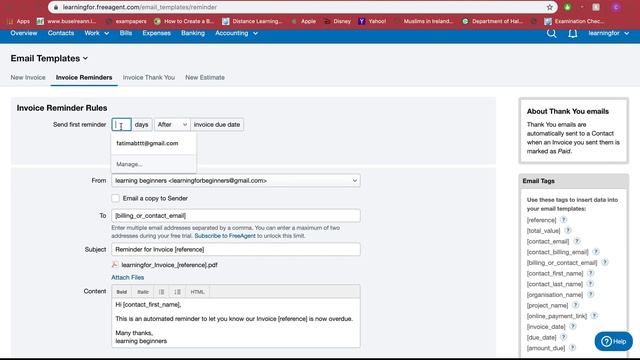Image resolution: width=640 pixels, height=360 pixels.
Task: Select the Invoice Reminders tab
Action: click(84, 77)
